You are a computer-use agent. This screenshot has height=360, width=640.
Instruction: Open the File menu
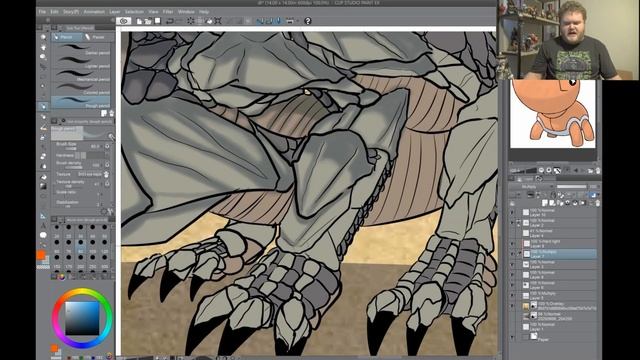42,12
